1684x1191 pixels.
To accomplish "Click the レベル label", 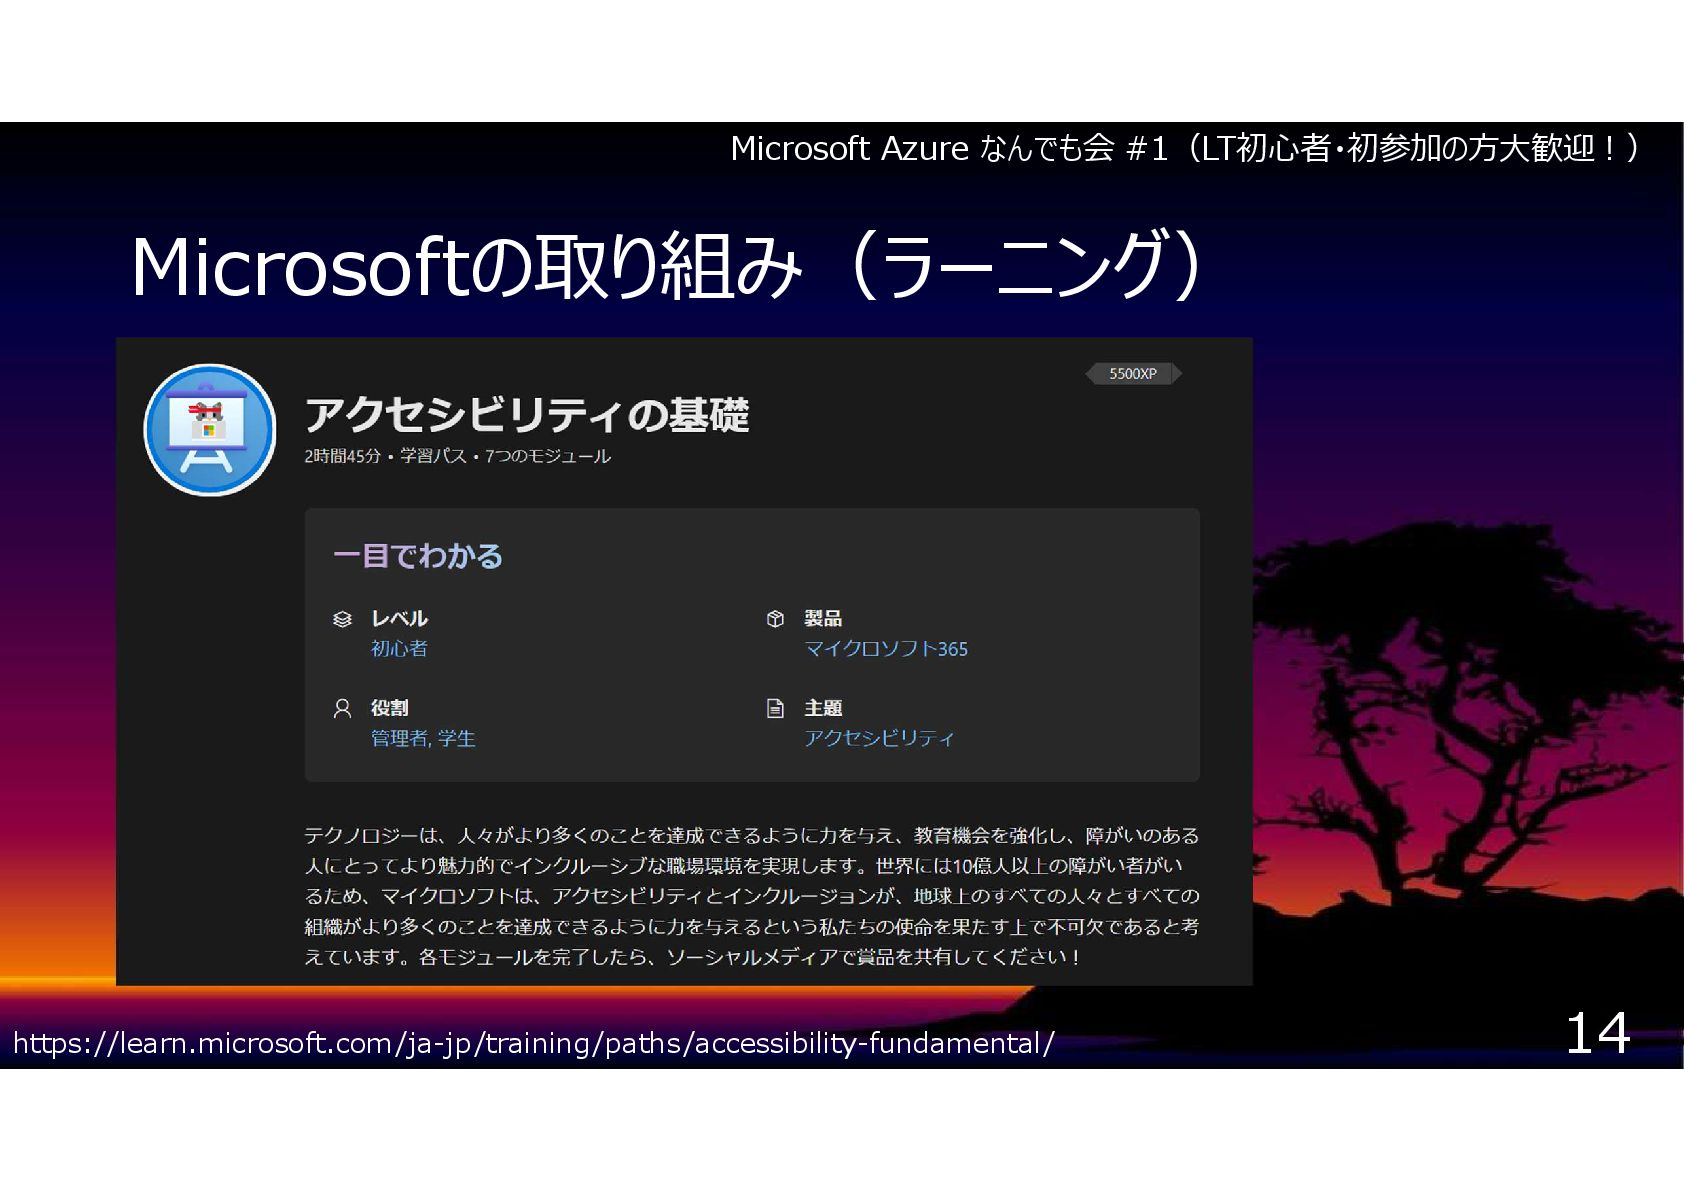I will click(x=399, y=618).
